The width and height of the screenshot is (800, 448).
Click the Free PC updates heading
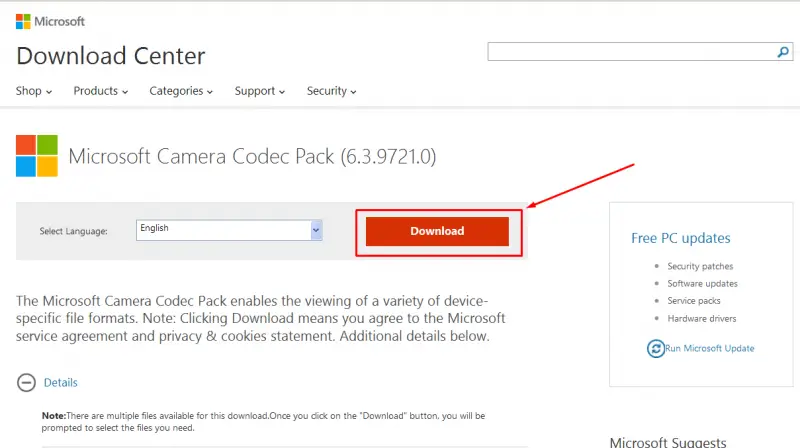coord(681,238)
